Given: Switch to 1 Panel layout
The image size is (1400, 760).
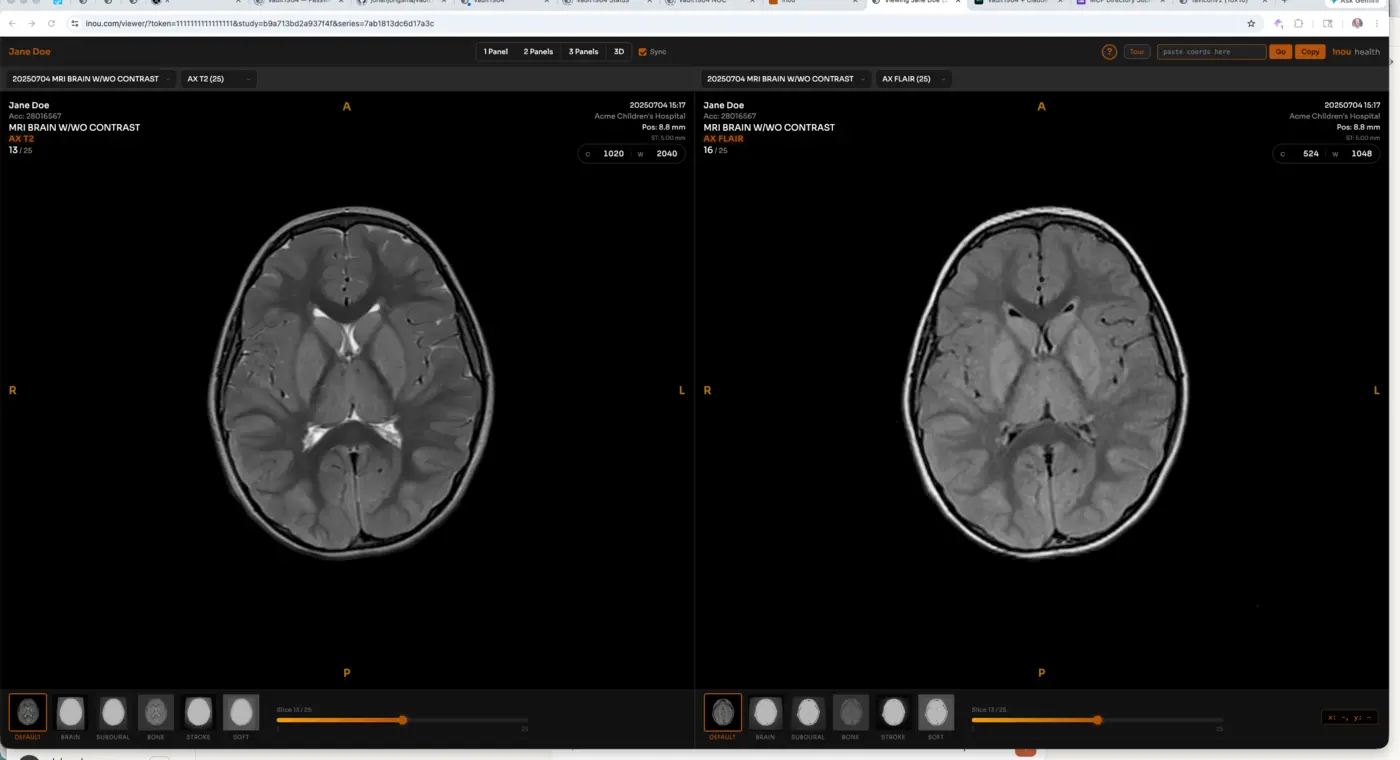Looking at the screenshot, I should tap(495, 52).
